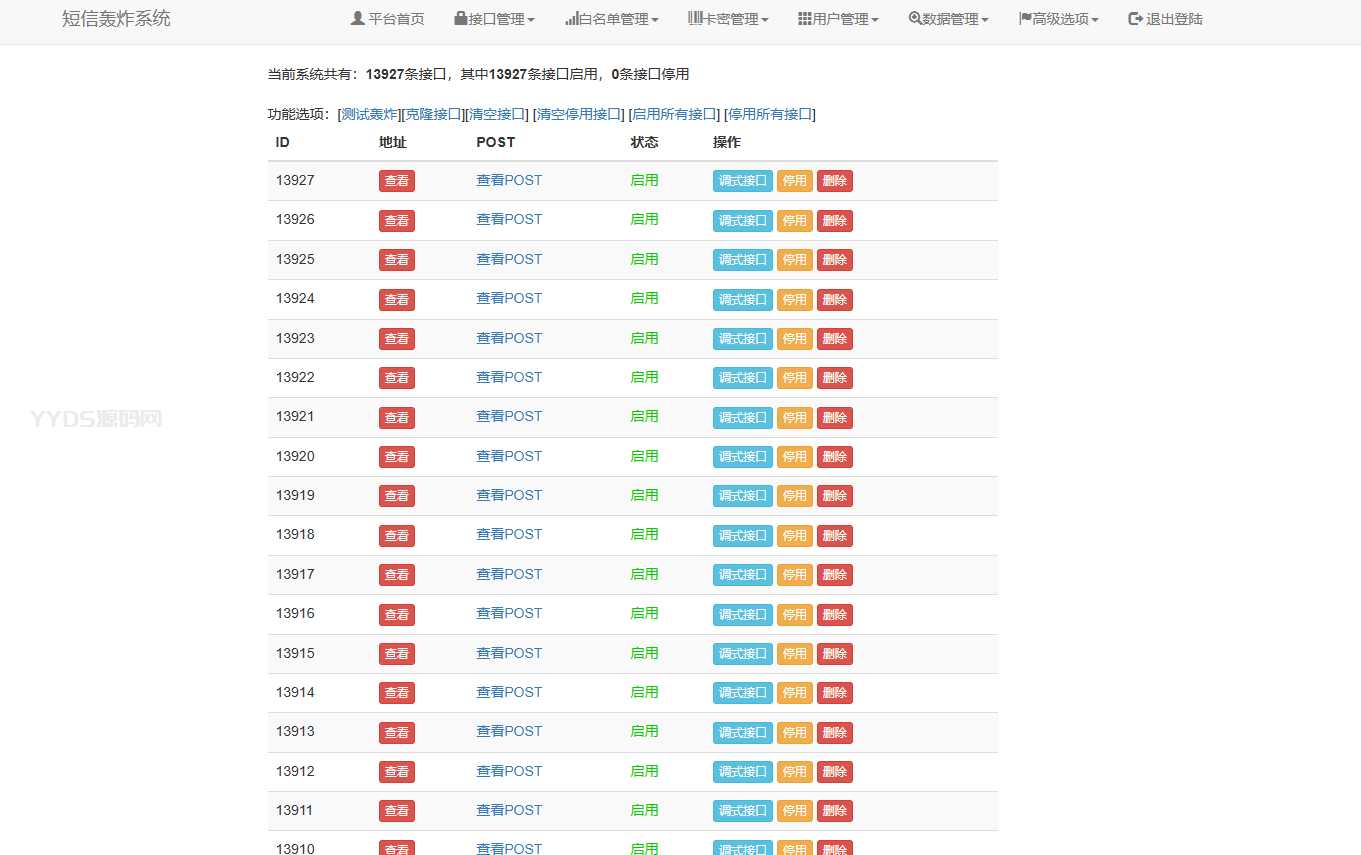
Task: Open the 查看POST link for ID 13916
Action: click(509, 614)
